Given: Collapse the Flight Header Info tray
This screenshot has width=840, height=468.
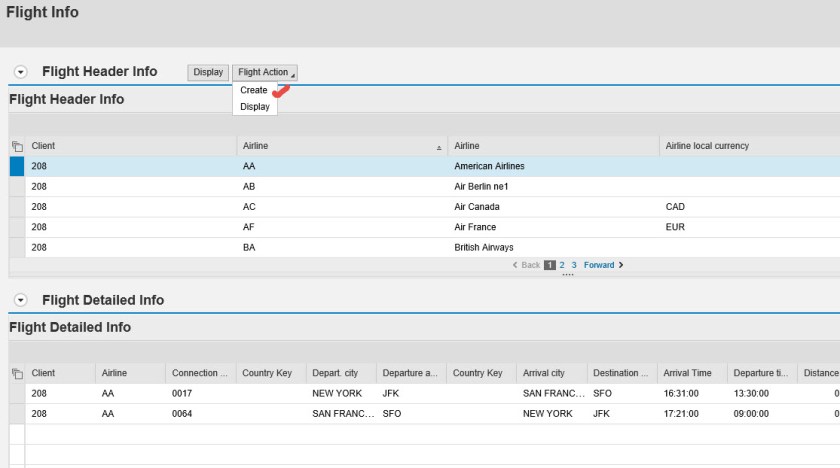Looking at the screenshot, I should coord(20,72).
